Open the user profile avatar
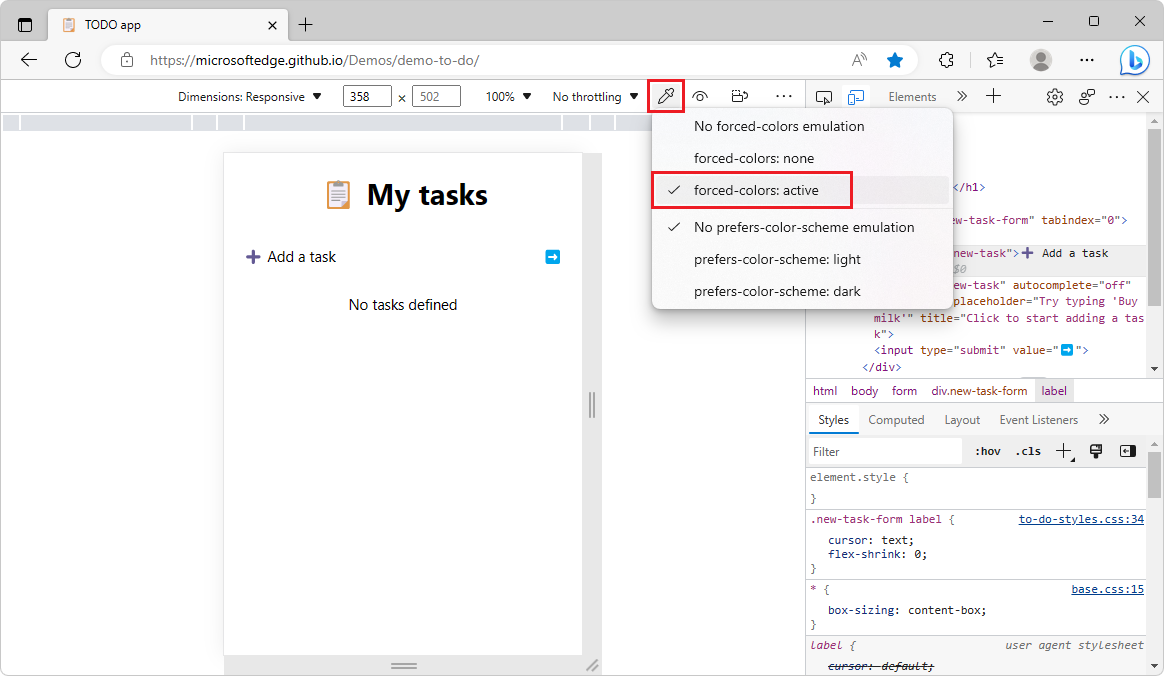The image size is (1164, 676). [x=1041, y=60]
